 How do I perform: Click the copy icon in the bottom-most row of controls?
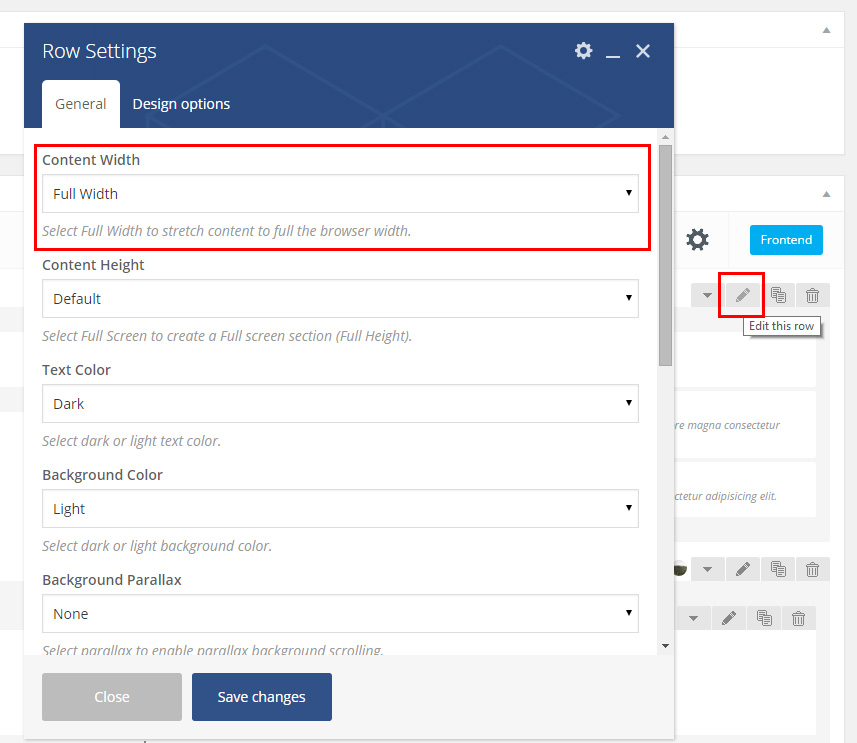(x=764, y=618)
